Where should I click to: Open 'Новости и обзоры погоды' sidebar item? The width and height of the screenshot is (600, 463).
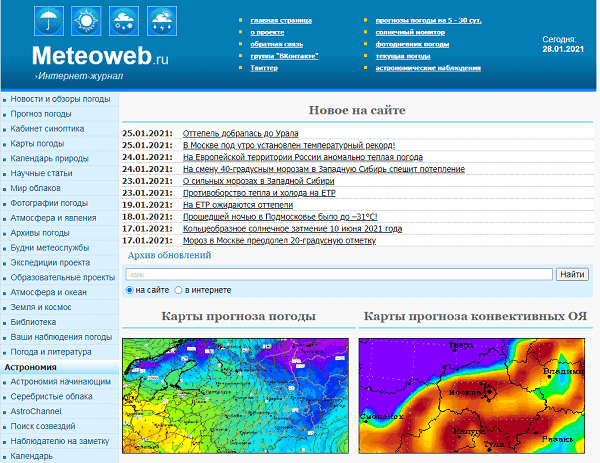(x=60, y=99)
